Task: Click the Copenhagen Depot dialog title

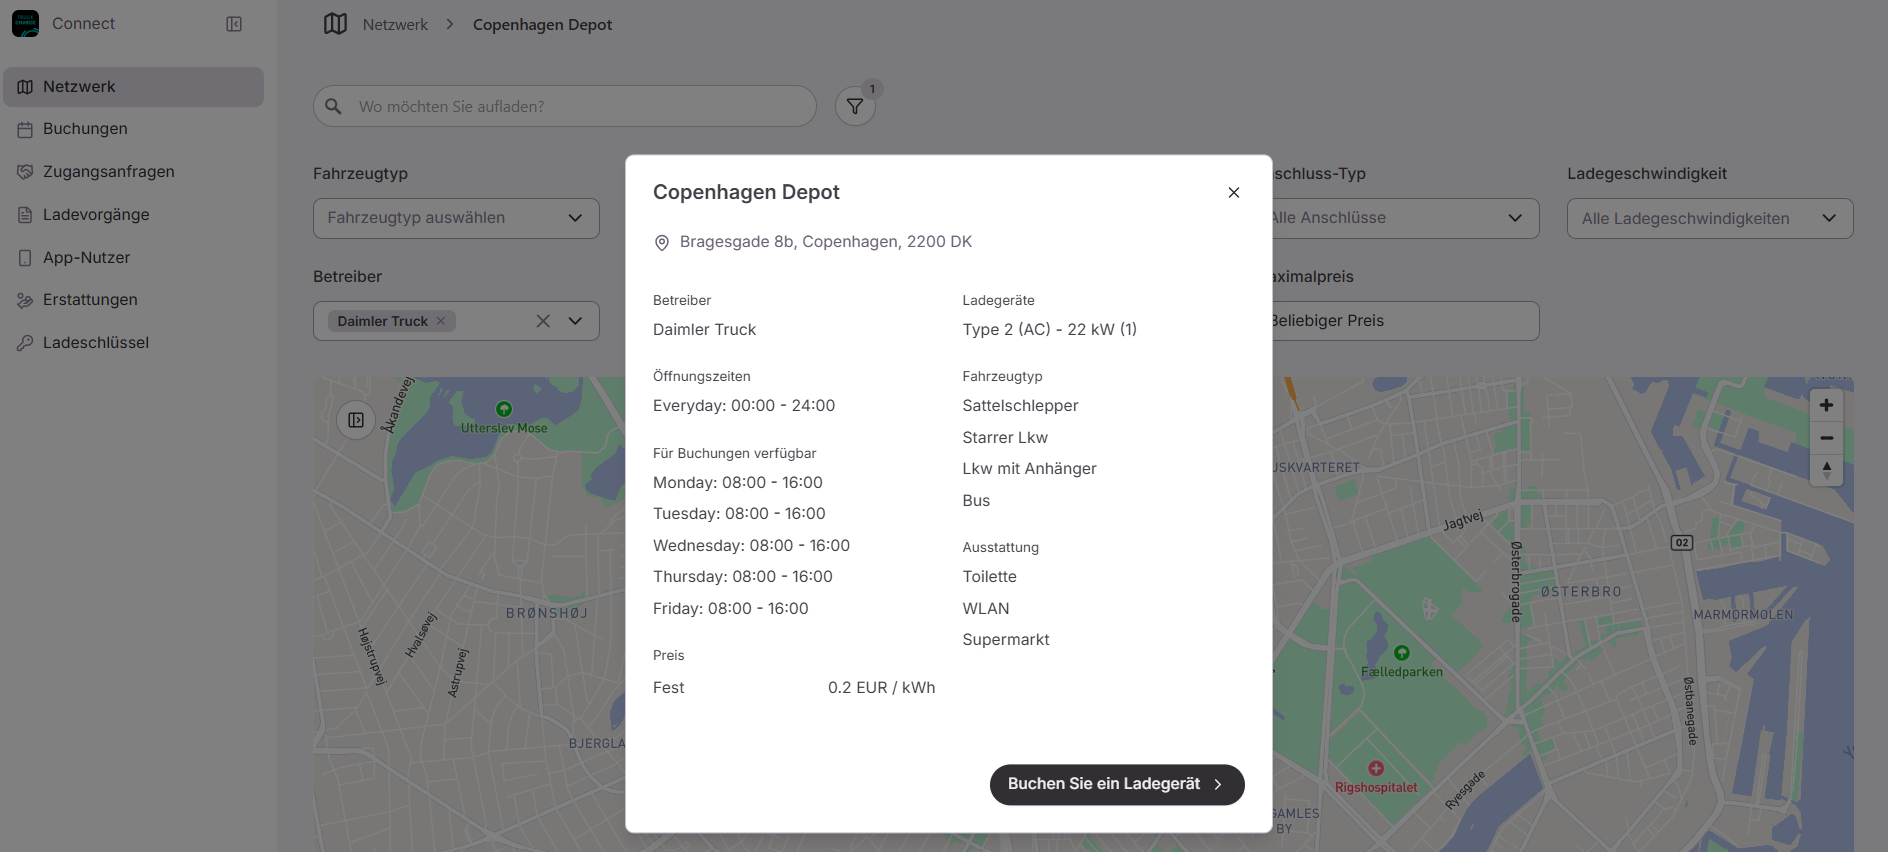Action: coord(746,192)
